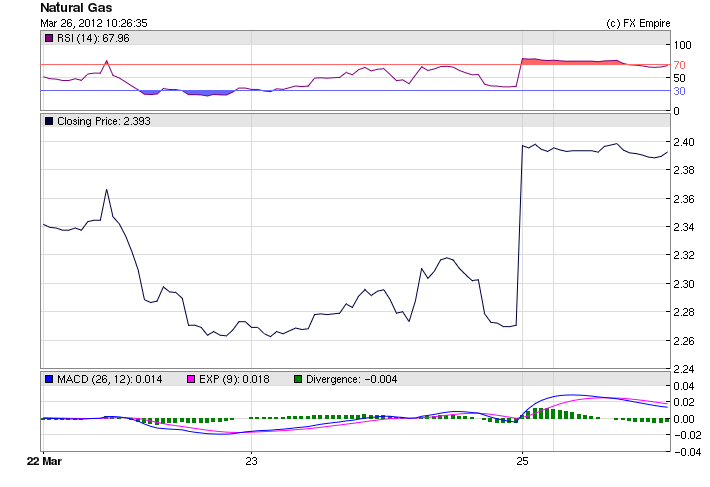The height and width of the screenshot is (487, 710).
Task: Click the '2.32' price axis value
Action: pos(684,255)
